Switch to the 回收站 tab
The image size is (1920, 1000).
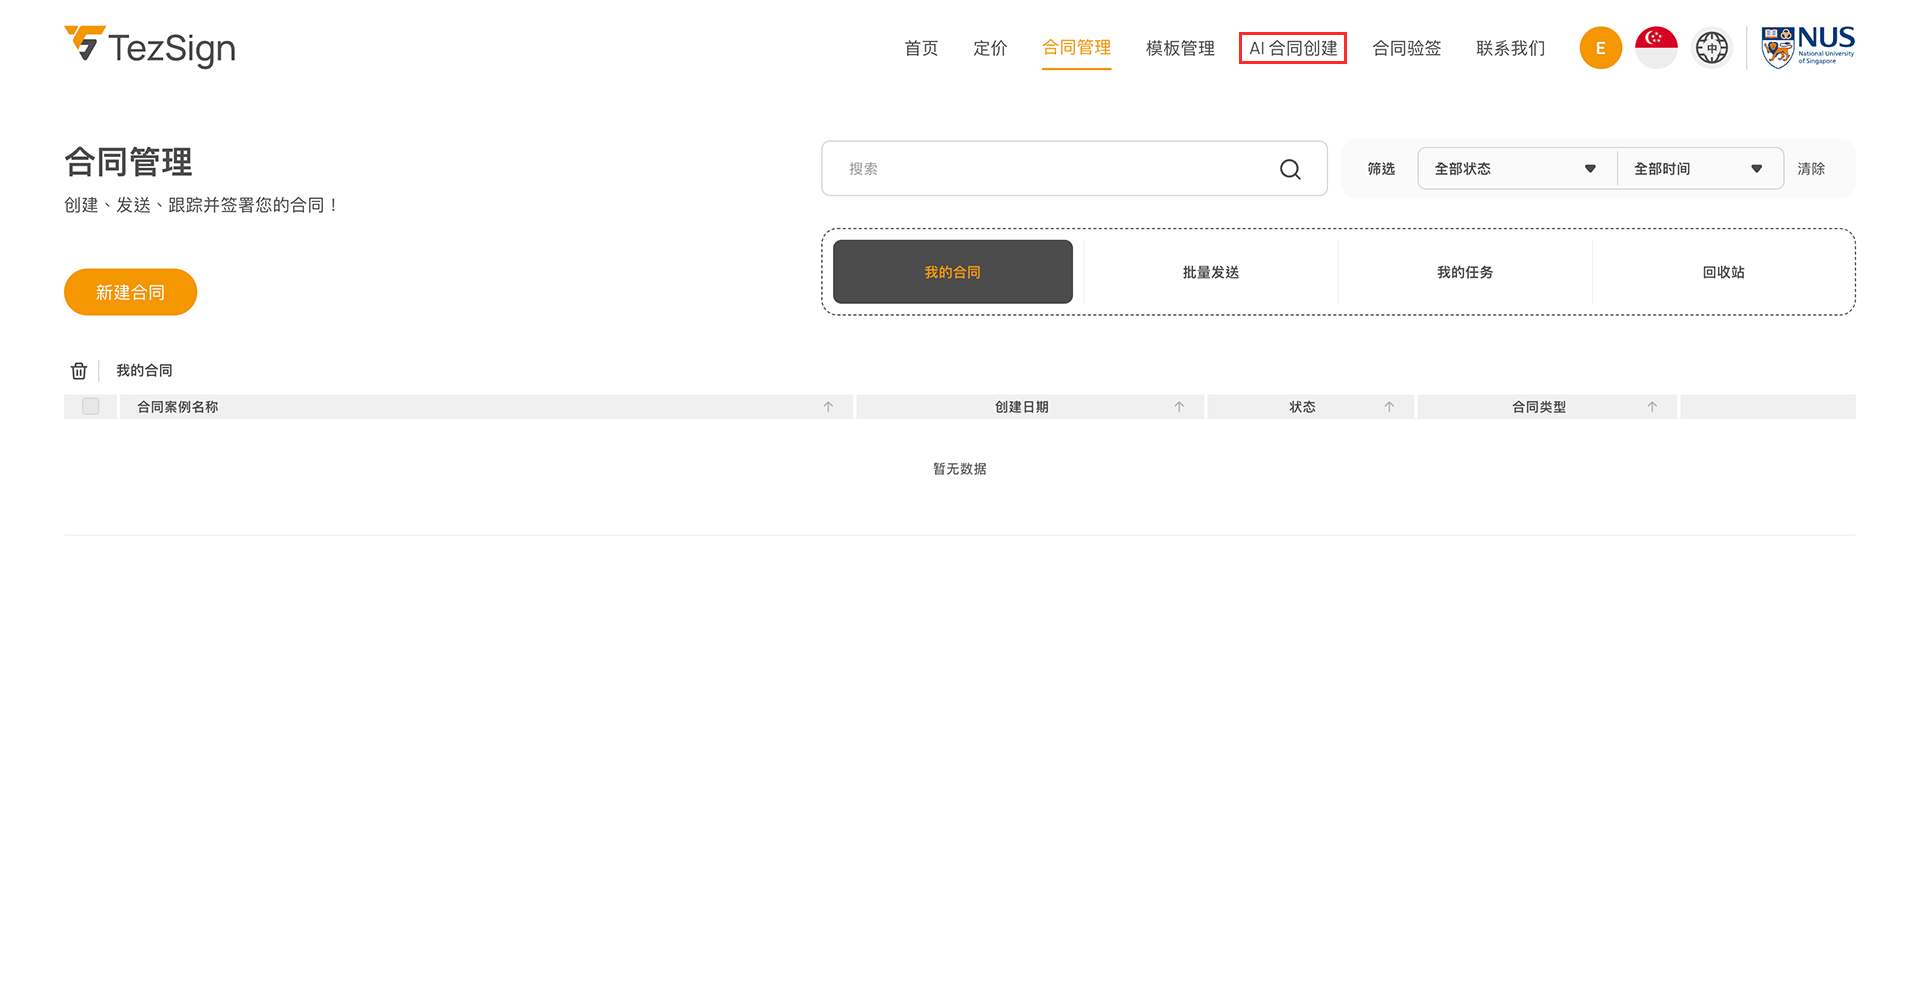(x=1723, y=272)
